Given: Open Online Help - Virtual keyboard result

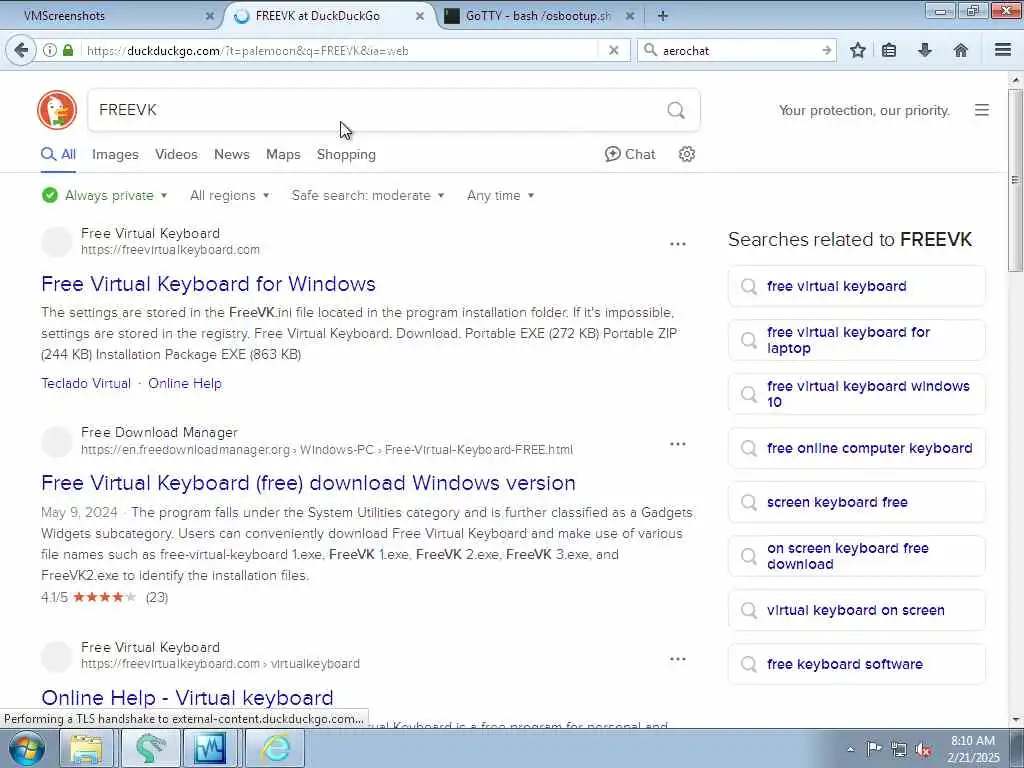Looking at the screenshot, I should 187,697.
